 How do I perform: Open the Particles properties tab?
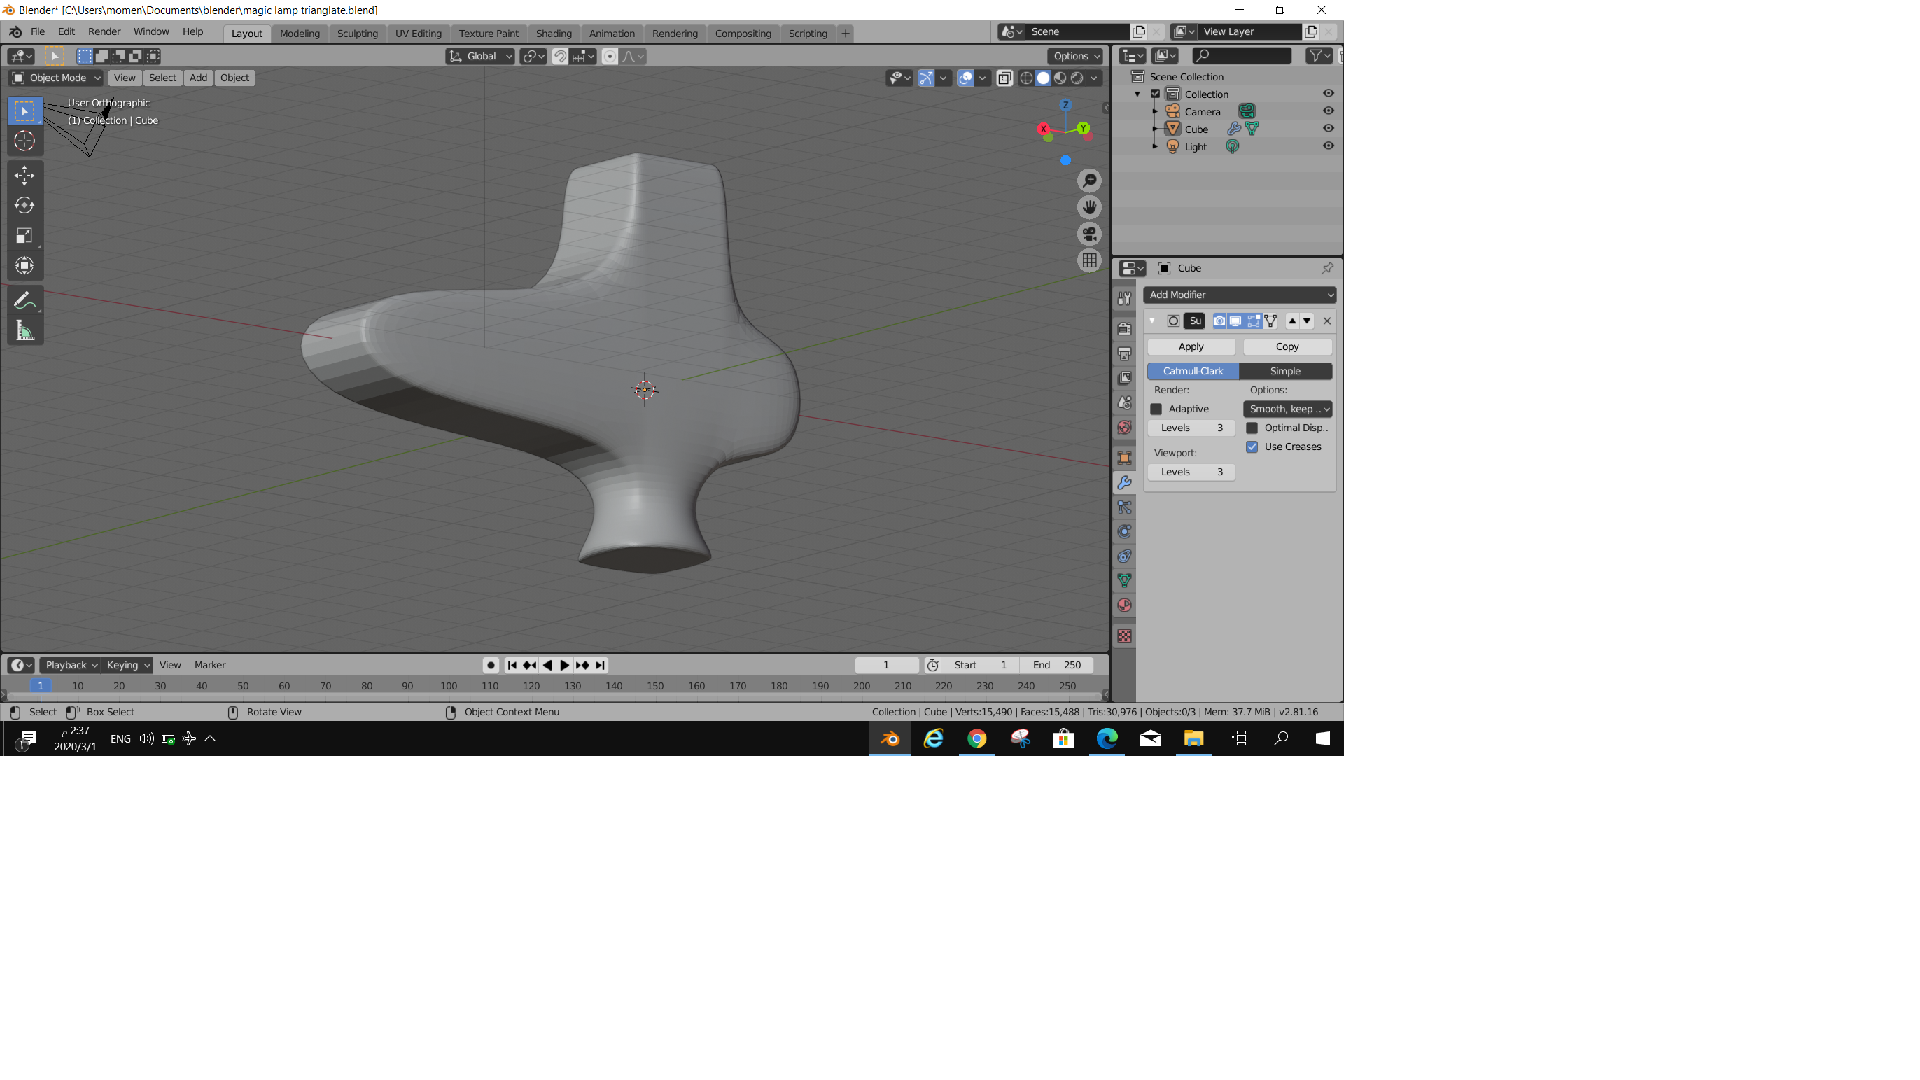click(x=1124, y=507)
